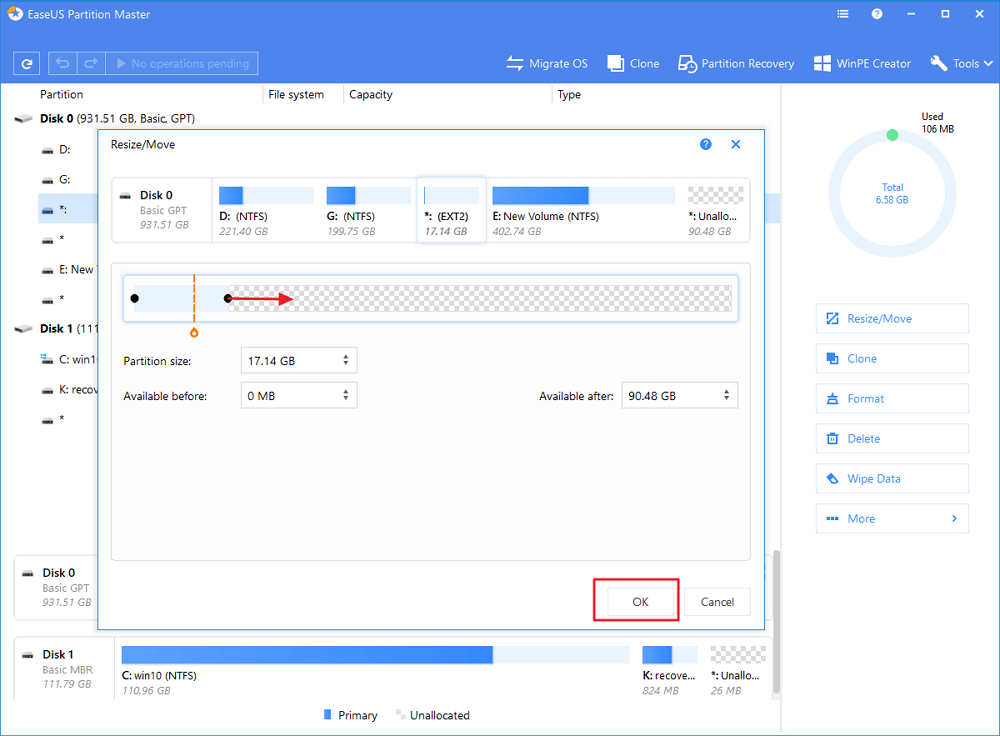Image resolution: width=1000 pixels, height=736 pixels.
Task: Select the 90.48 GB unallocated block in dialog
Action: [715, 210]
